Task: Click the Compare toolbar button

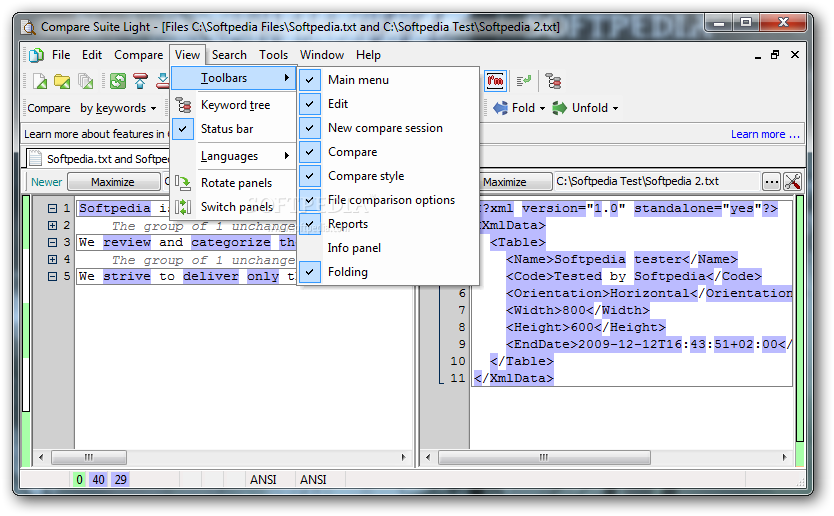Action: click(48, 108)
